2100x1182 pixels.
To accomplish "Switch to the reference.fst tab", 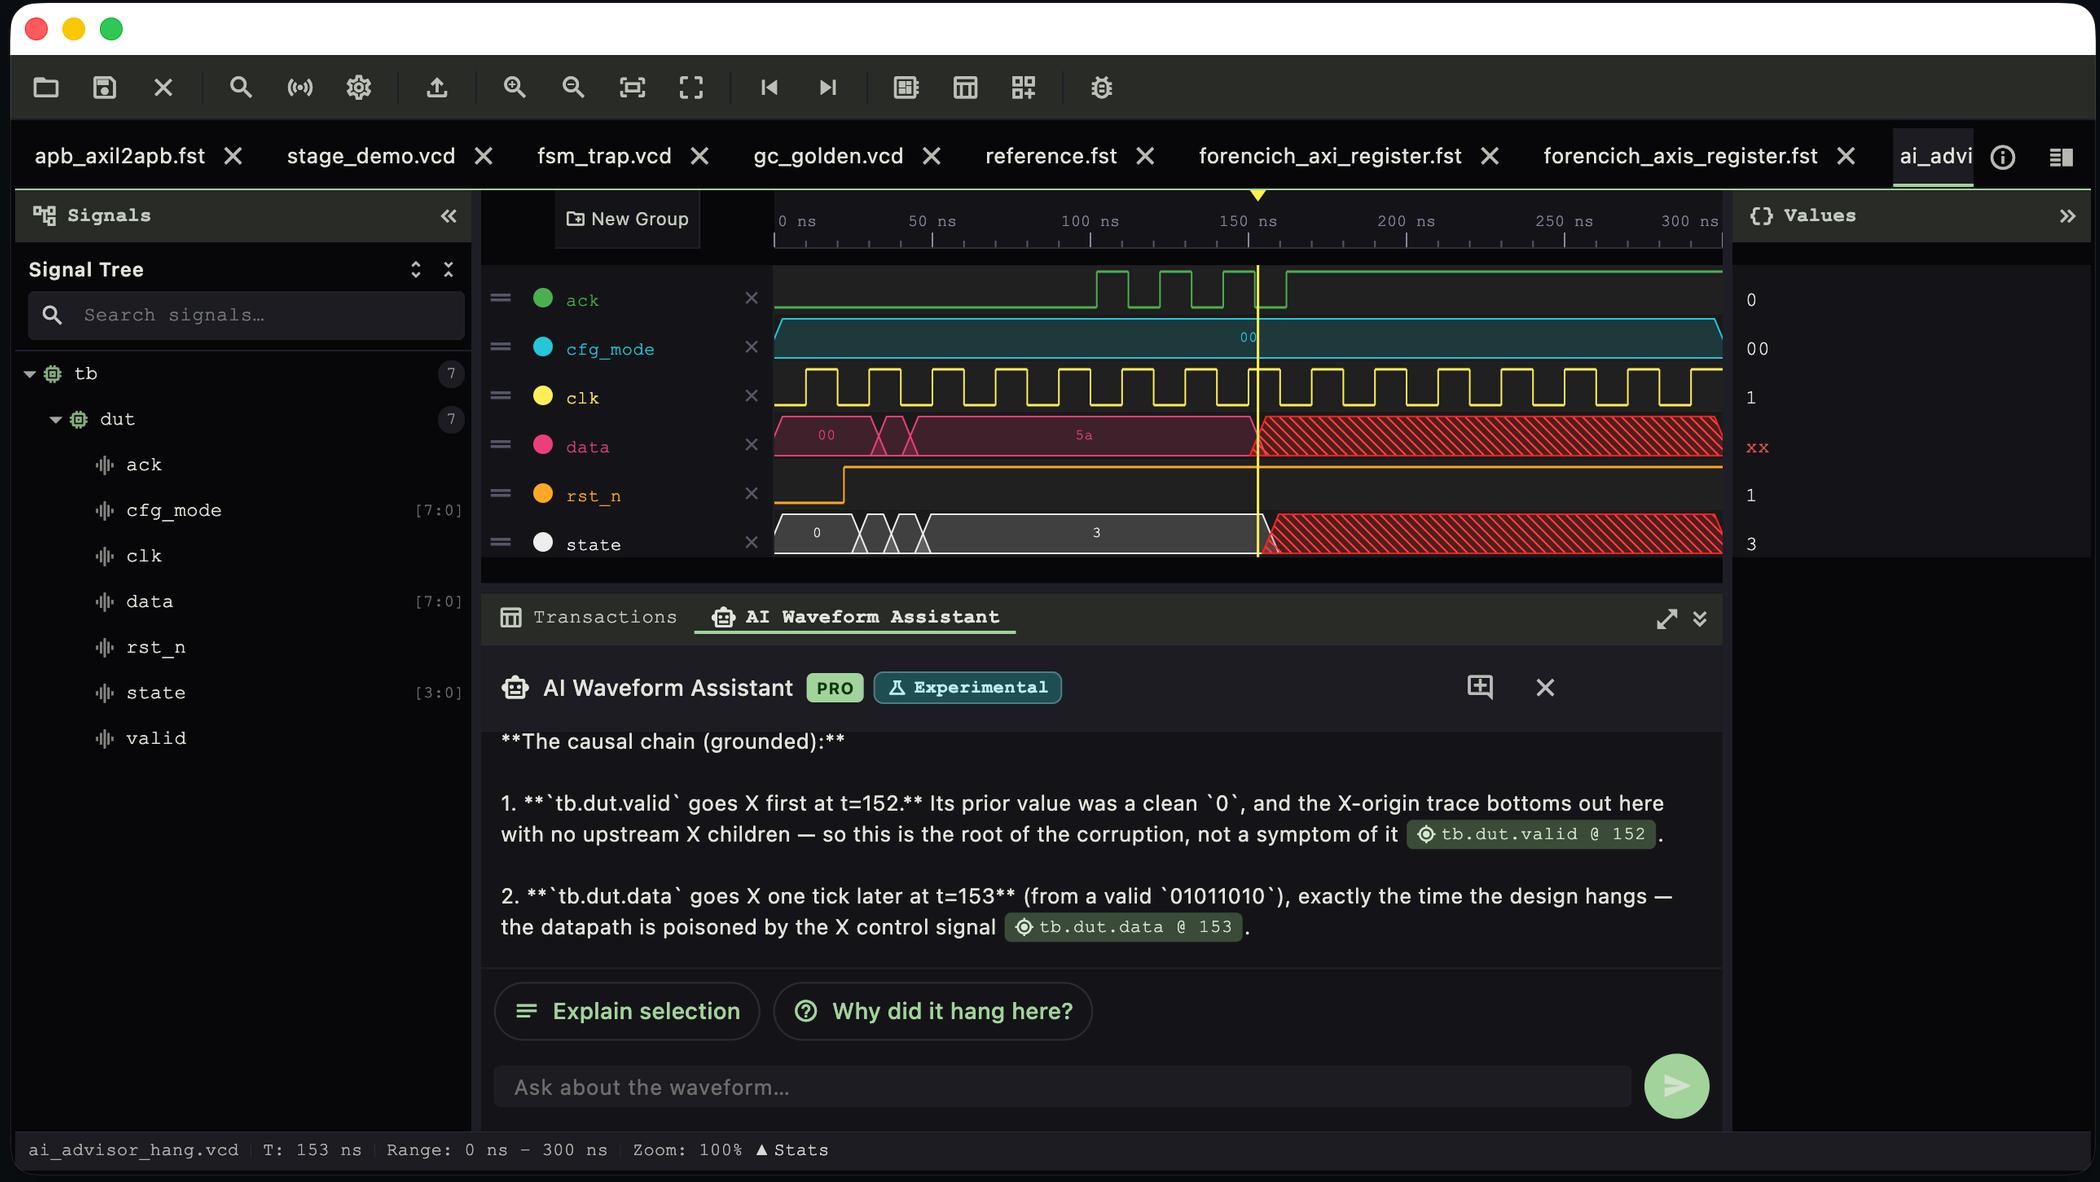I will coord(1051,156).
